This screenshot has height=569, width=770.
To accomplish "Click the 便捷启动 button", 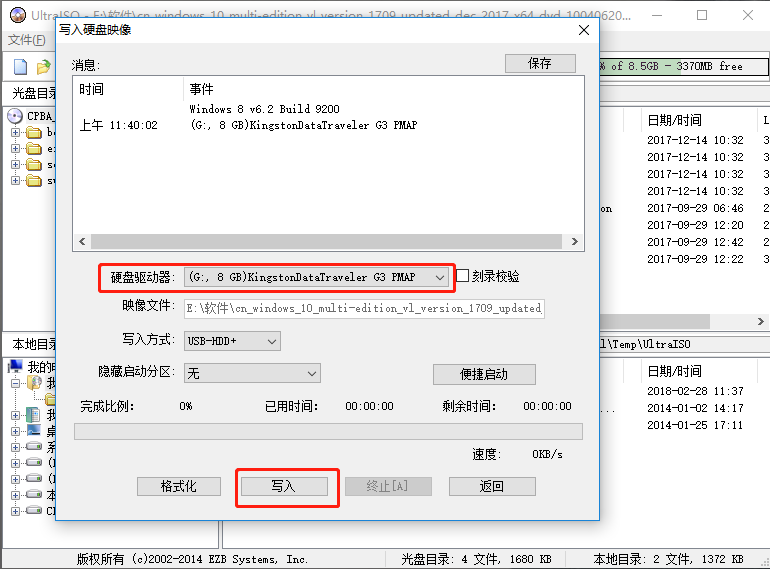I will pyautogui.click(x=484, y=375).
